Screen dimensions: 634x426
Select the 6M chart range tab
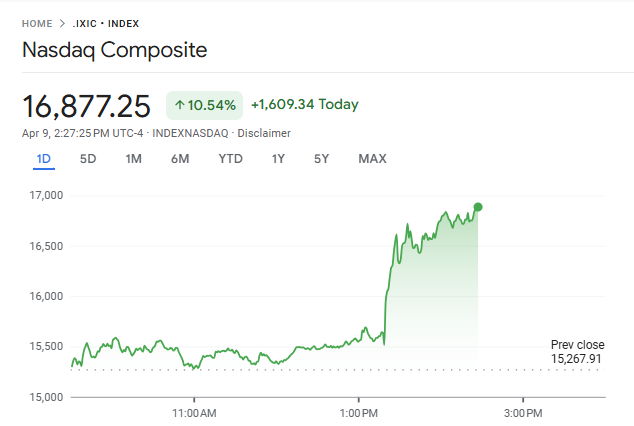(180, 159)
